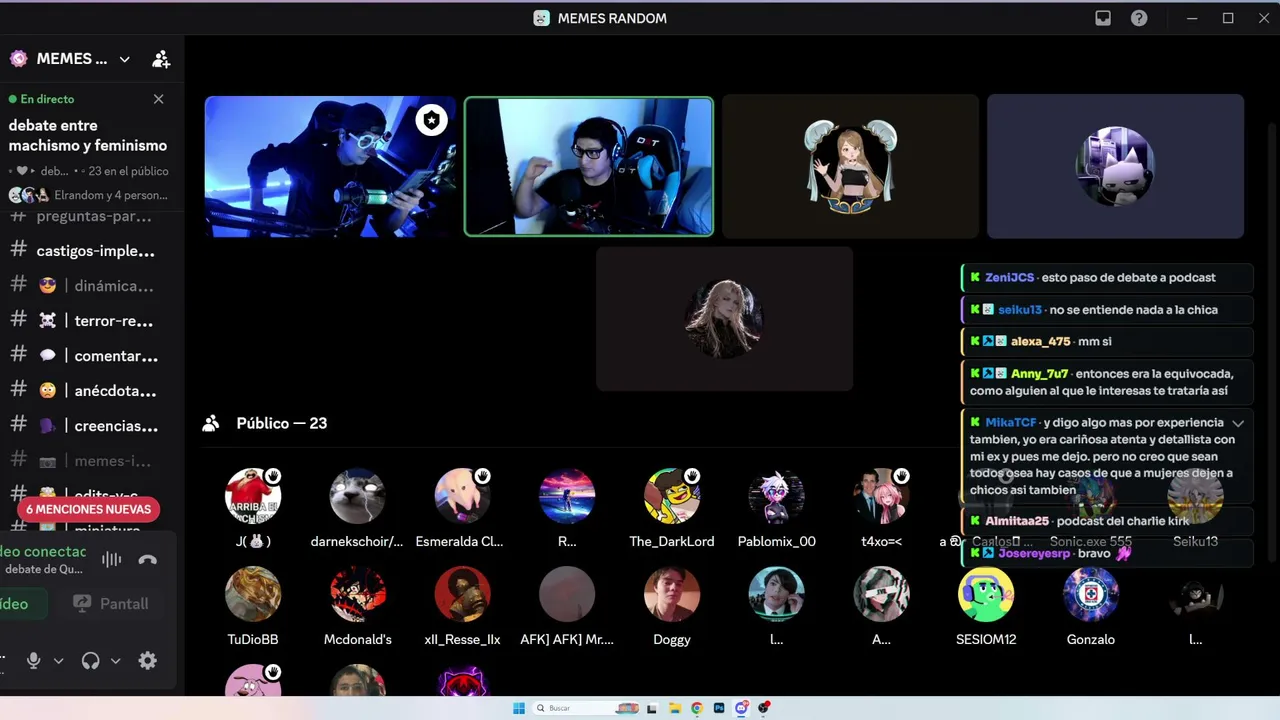The height and width of the screenshot is (720, 1280).
Task: Open voice connection noise suppression waveform icon
Action: [x=111, y=560]
